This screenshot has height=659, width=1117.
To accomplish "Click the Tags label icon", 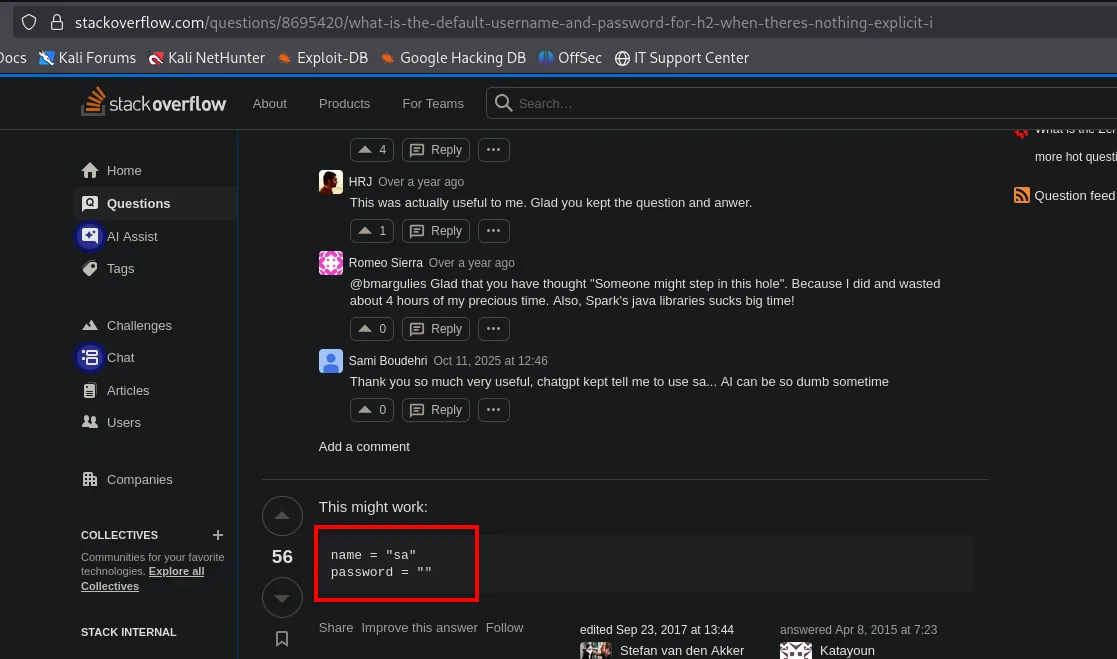I will point(90,269).
